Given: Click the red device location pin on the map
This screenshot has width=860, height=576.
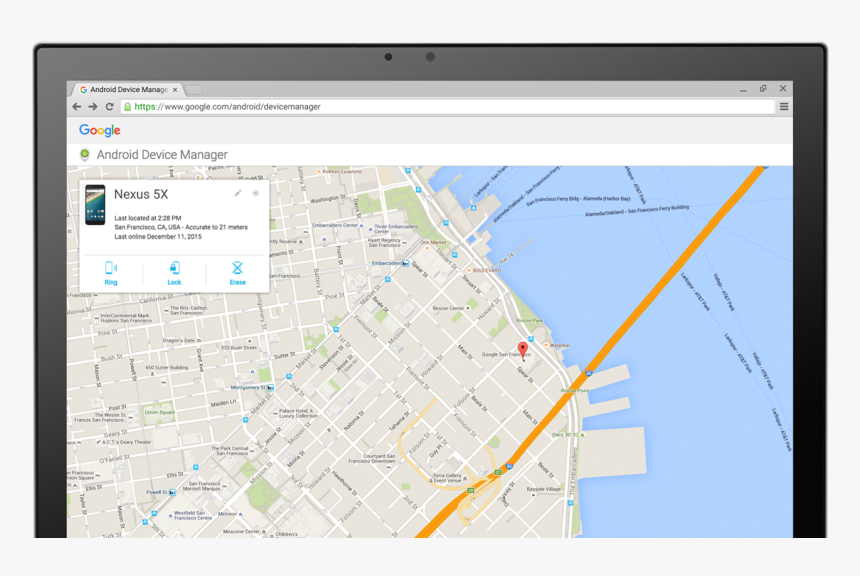Looking at the screenshot, I should [523, 349].
